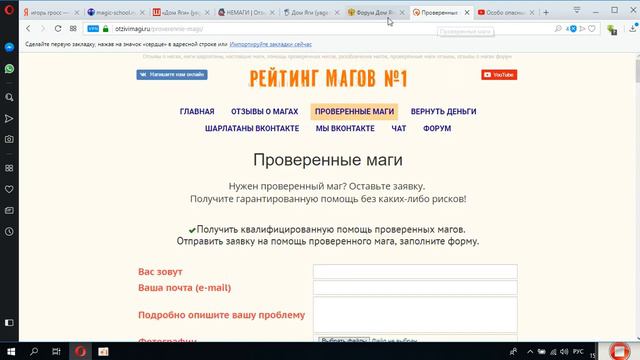Open the 'ШАРЛАТАНЫ ВКОНТАКТЕ' menu item
The image size is (640, 360).
(252, 128)
